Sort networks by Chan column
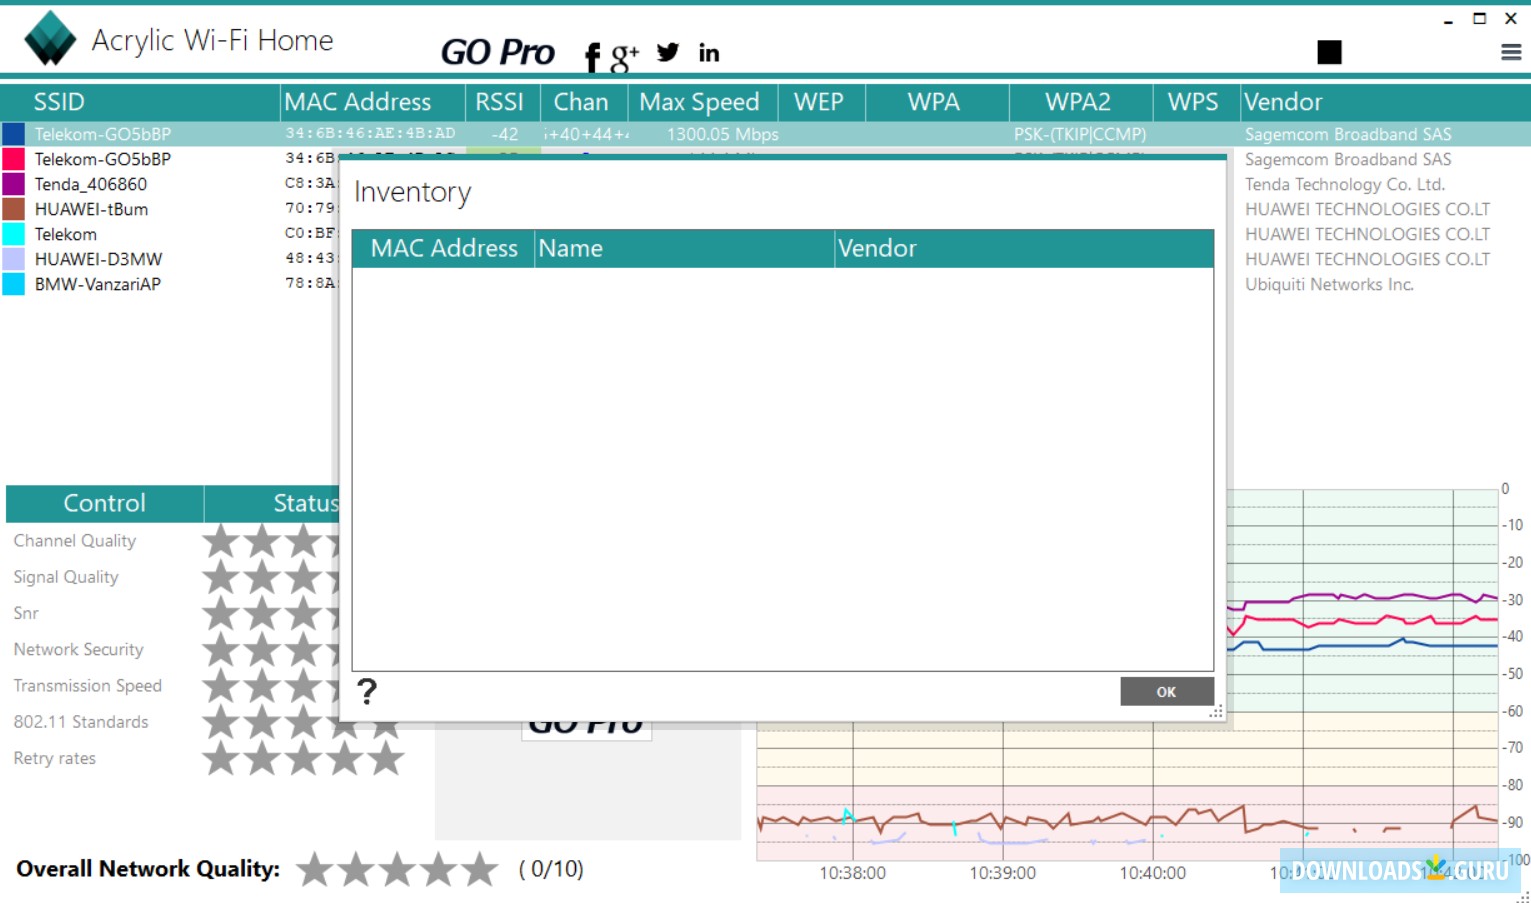This screenshot has width=1531, height=903. (x=584, y=102)
